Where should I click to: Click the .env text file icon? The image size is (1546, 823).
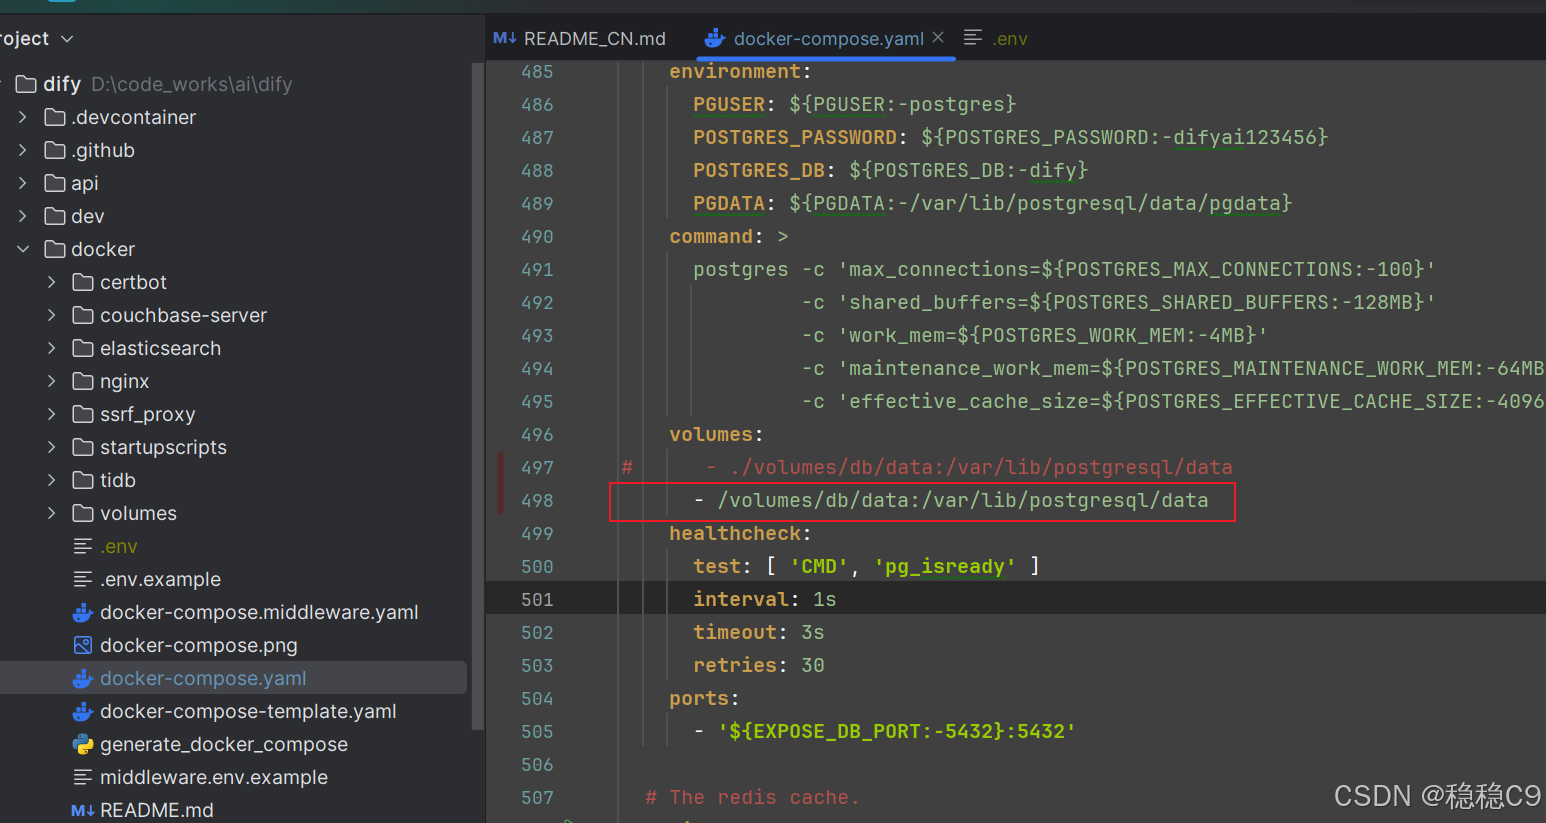pyautogui.click(x=83, y=546)
